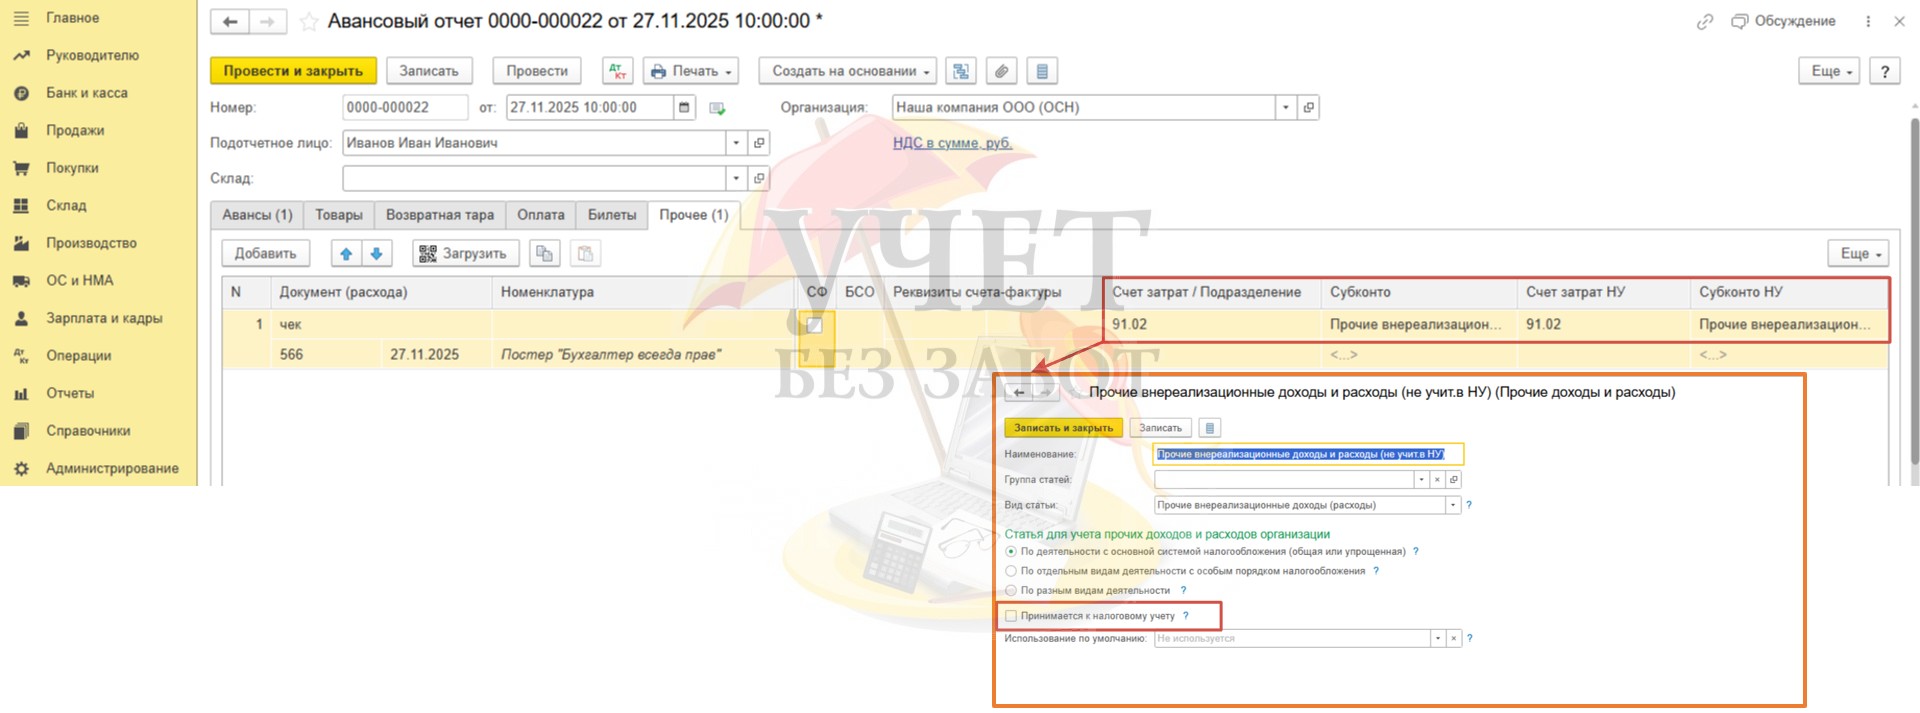The height and width of the screenshot is (713, 1920).
Task: Select the Прочее (1) tab
Action: point(694,215)
